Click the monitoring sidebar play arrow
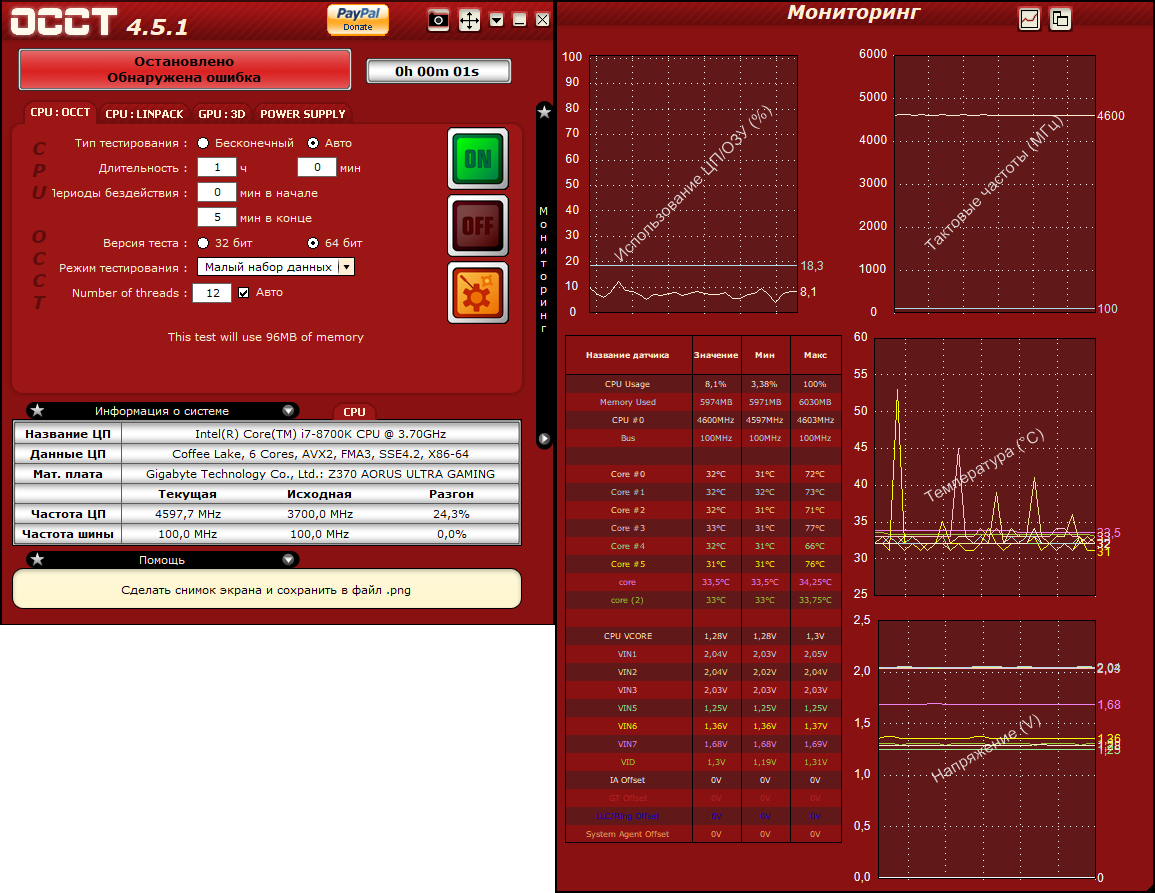This screenshot has width=1155, height=893. pyautogui.click(x=544, y=439)
